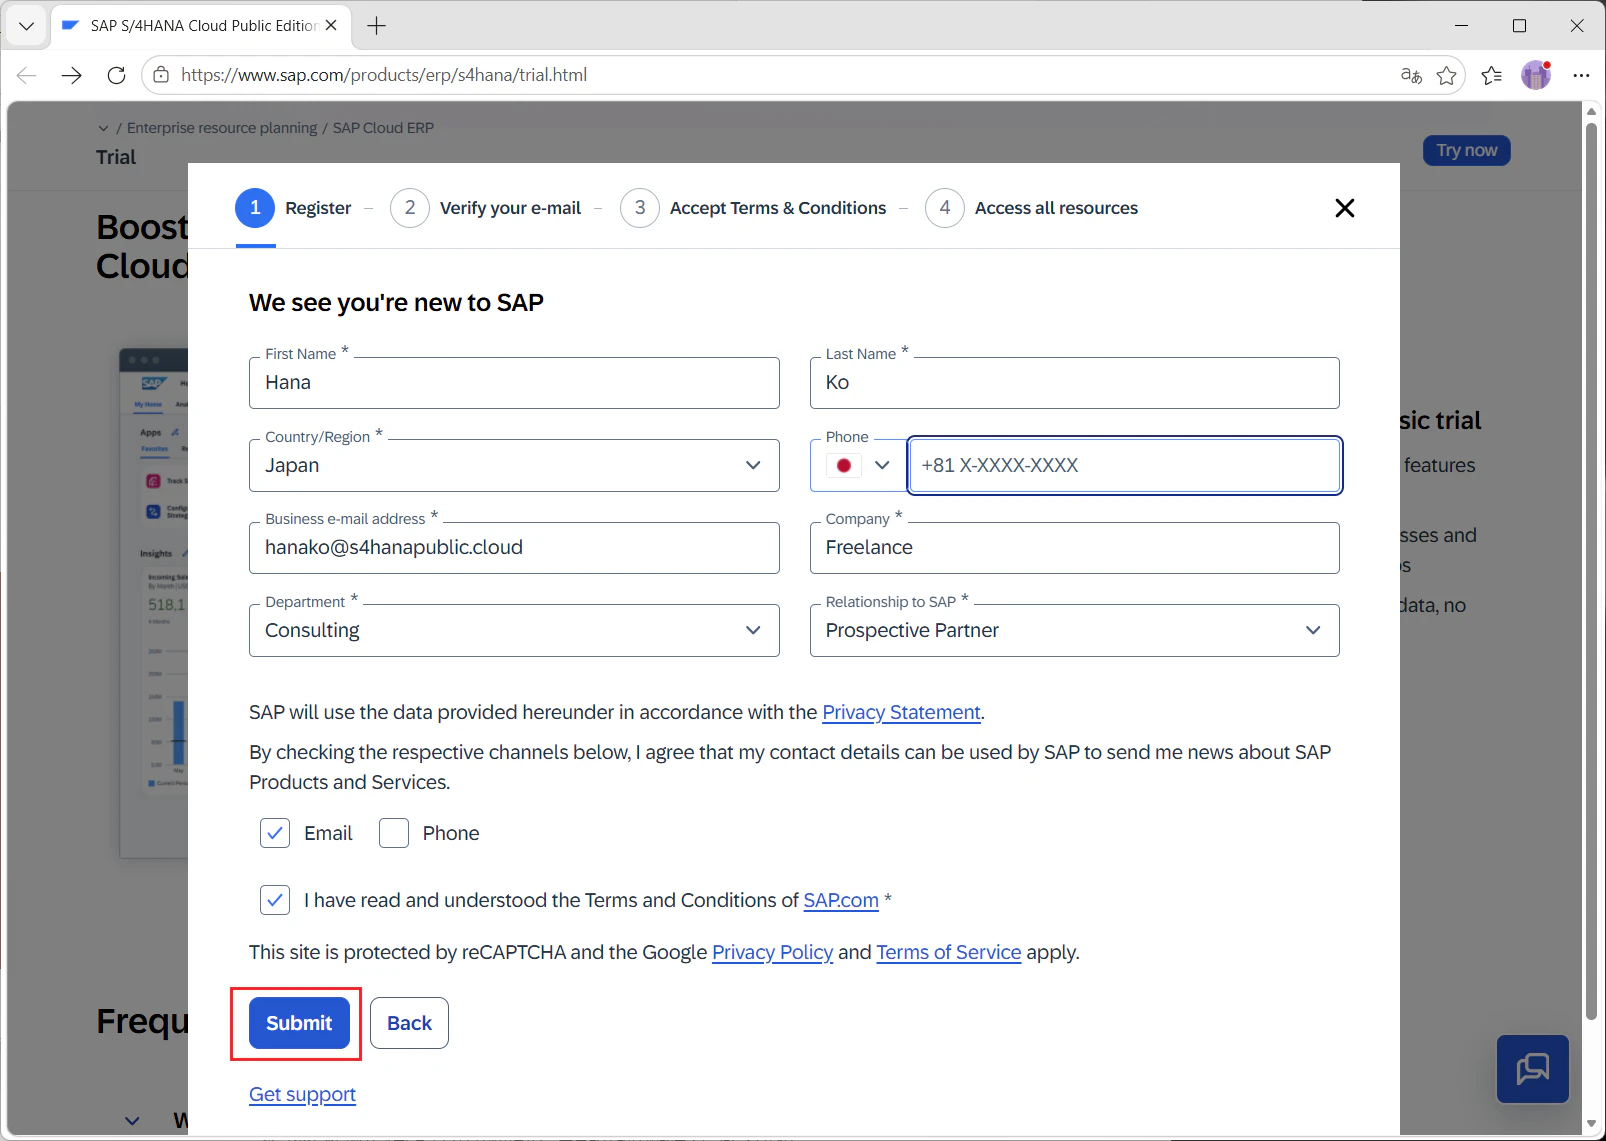Image resolution: width=1606 pixels, height=1141 pixels.
Task: Open the phone country code flag dropdown
Action: 859,466
